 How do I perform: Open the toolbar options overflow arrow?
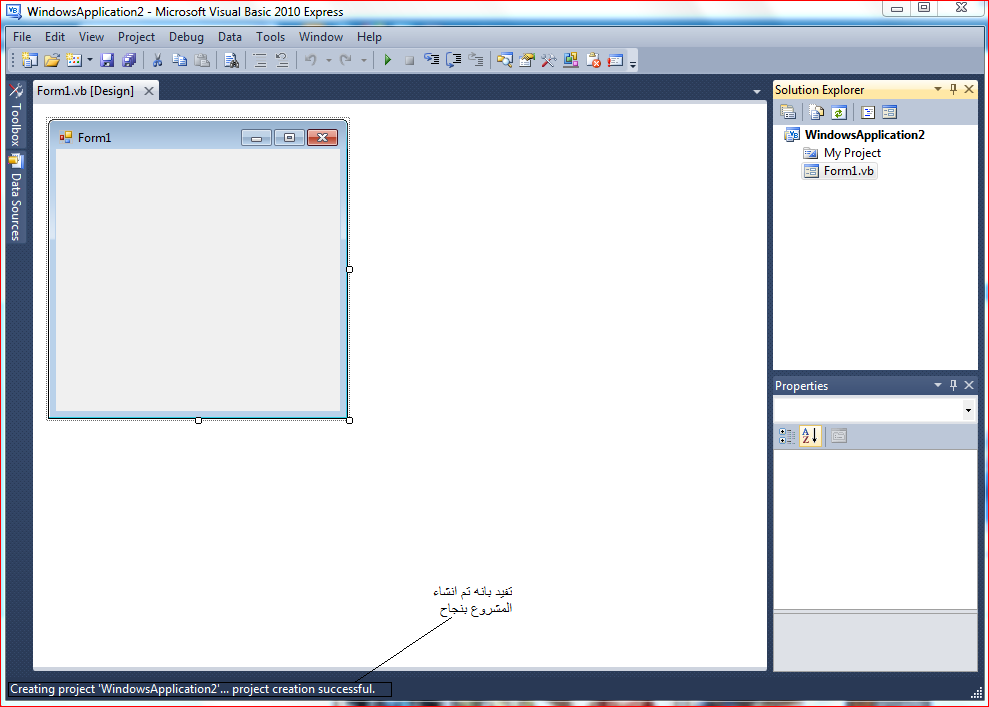point(633,62)
